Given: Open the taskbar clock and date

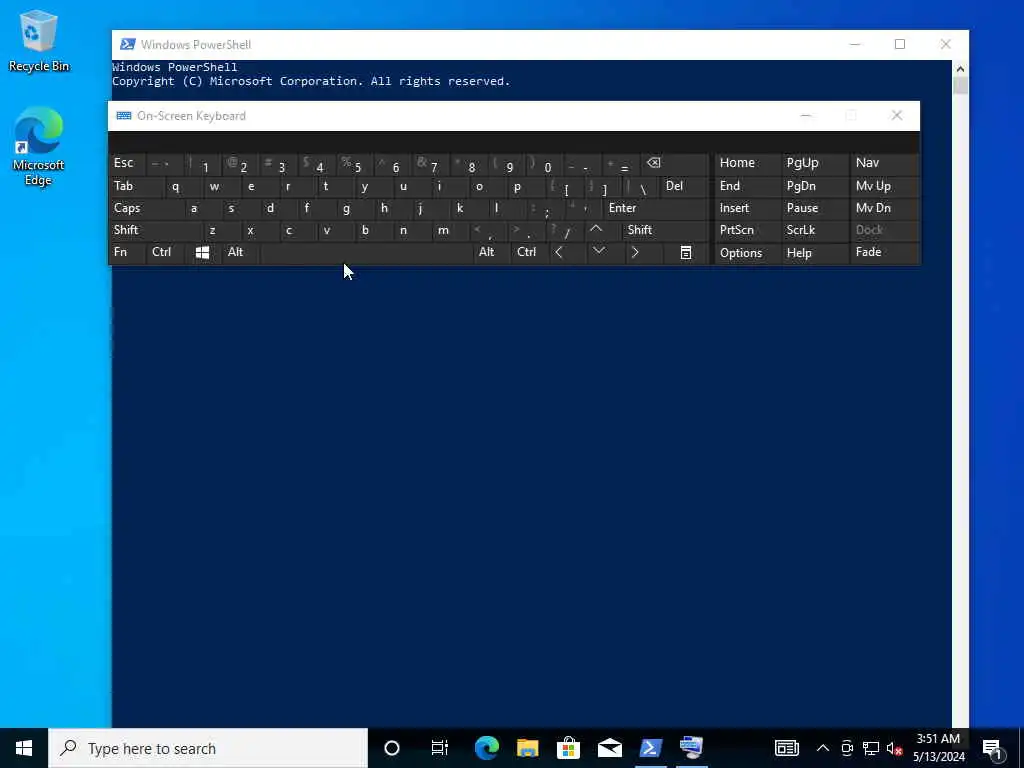Looking at the screenshot, I should pos(938,748).
